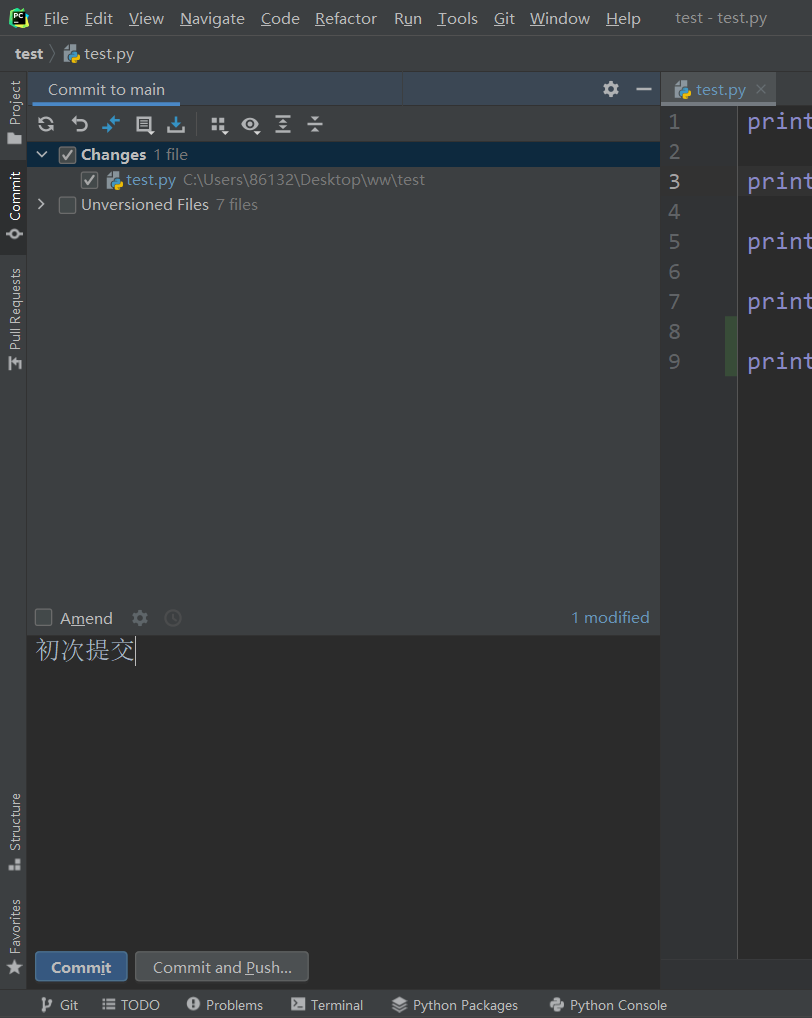
Task: Open the Tools menu
Action: tap(457, 19)
